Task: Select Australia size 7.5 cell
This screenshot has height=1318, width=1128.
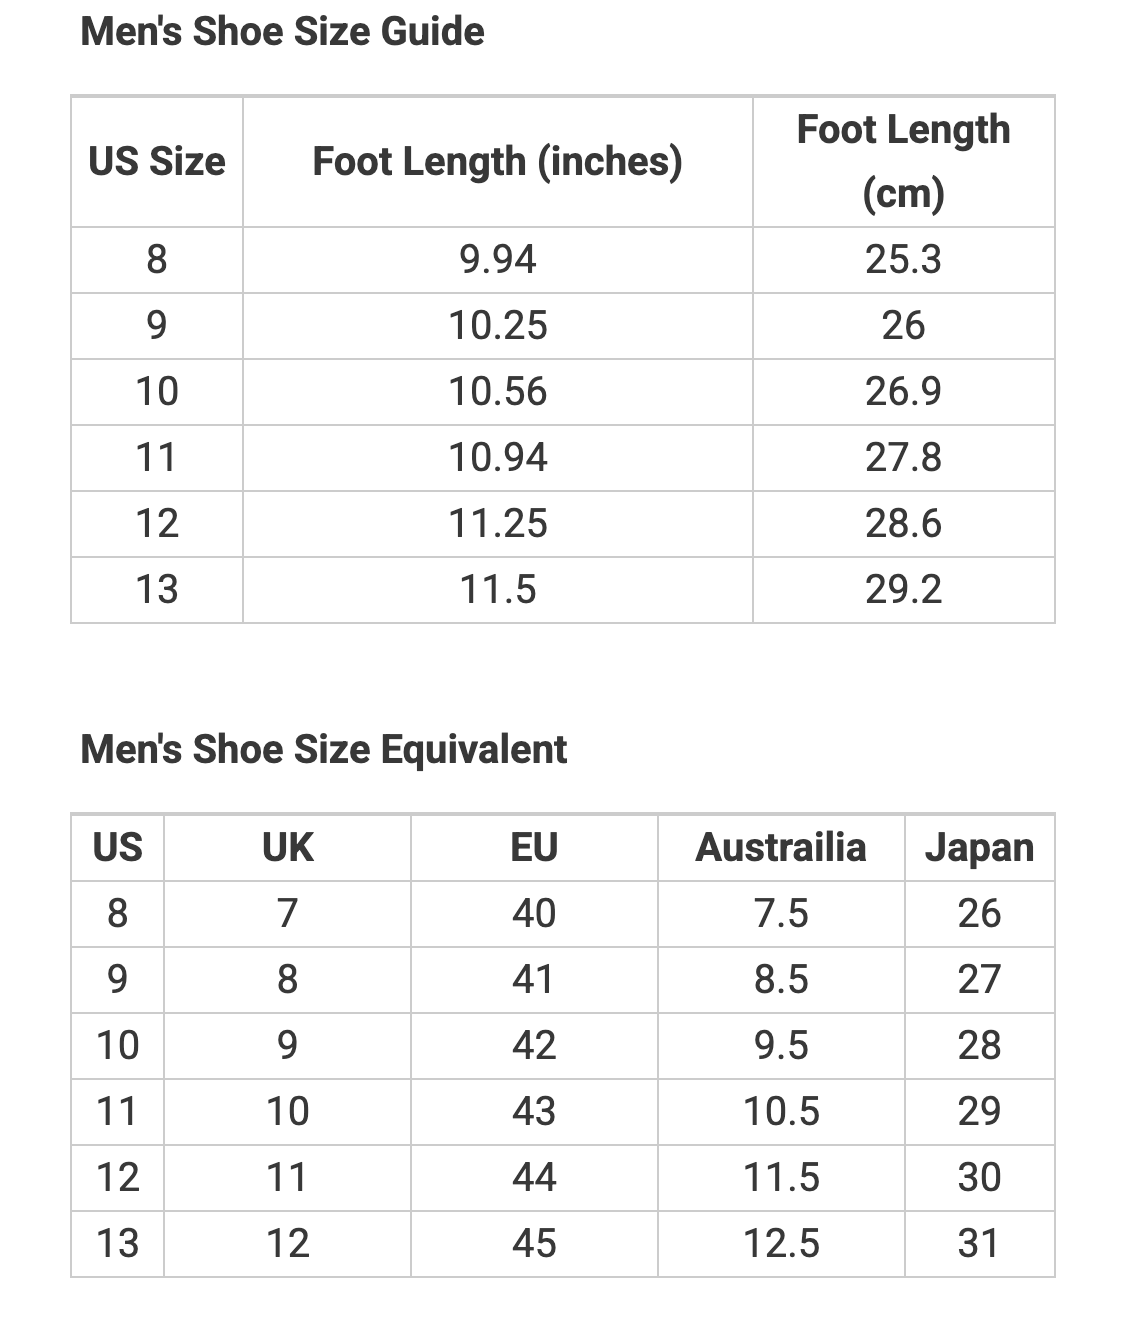Action: (x=781, y=914)
